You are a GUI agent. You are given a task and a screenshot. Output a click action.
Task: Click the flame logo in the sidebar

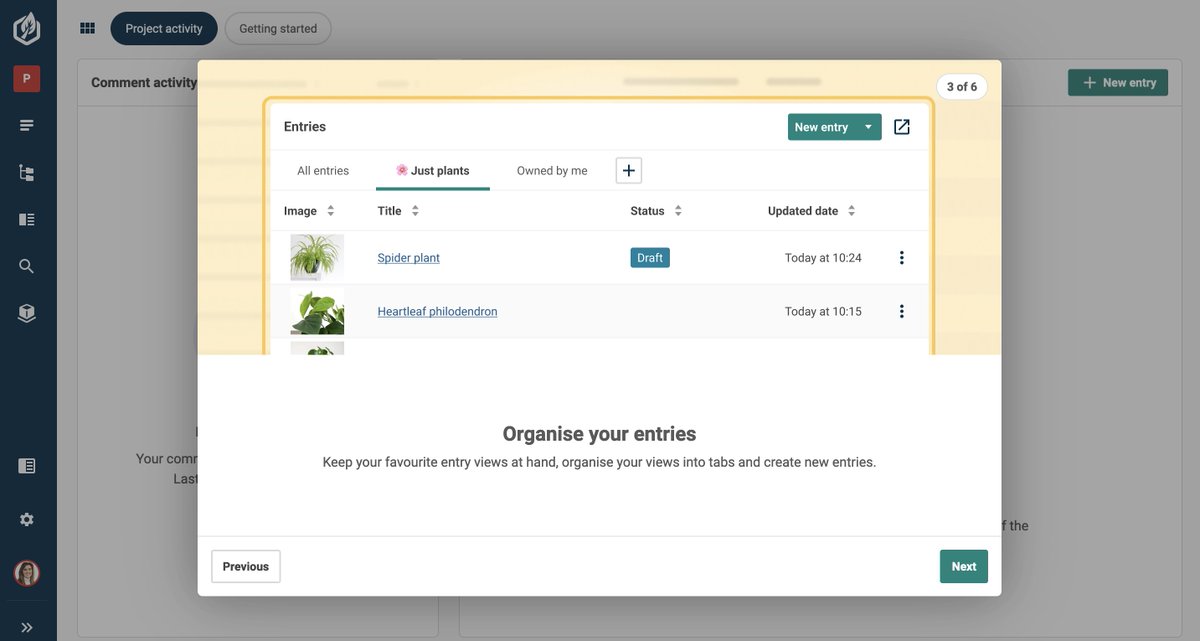click(x=27, y=28)
